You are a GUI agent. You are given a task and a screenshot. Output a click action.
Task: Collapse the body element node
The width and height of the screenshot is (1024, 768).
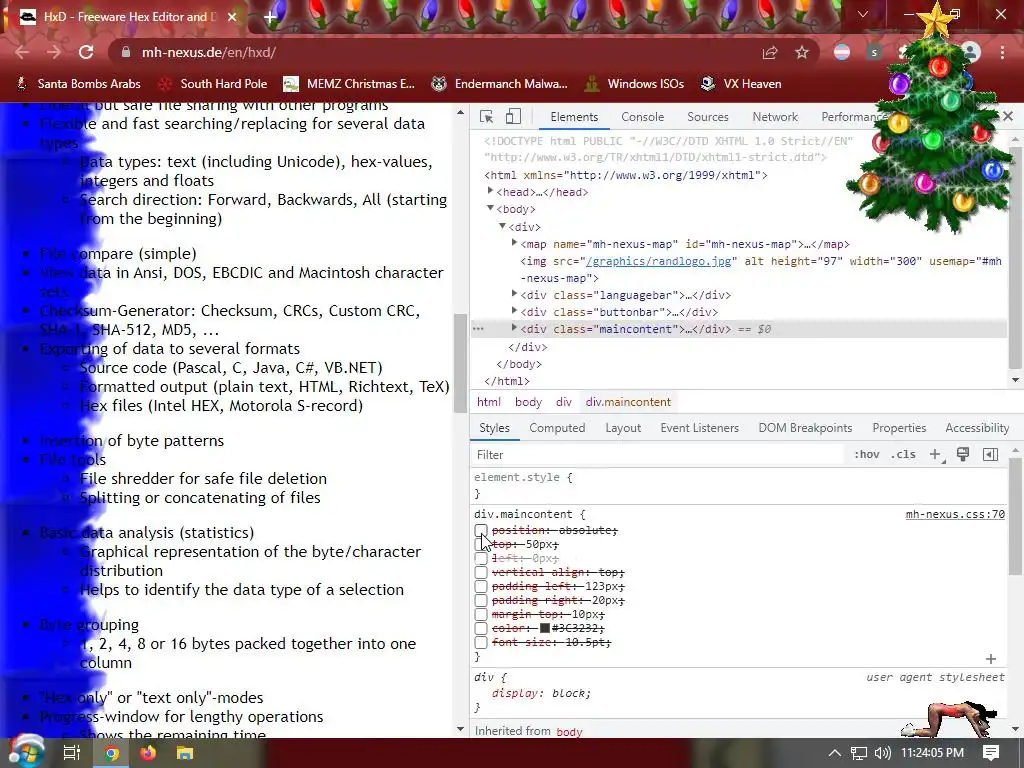[x=490, y=208]
